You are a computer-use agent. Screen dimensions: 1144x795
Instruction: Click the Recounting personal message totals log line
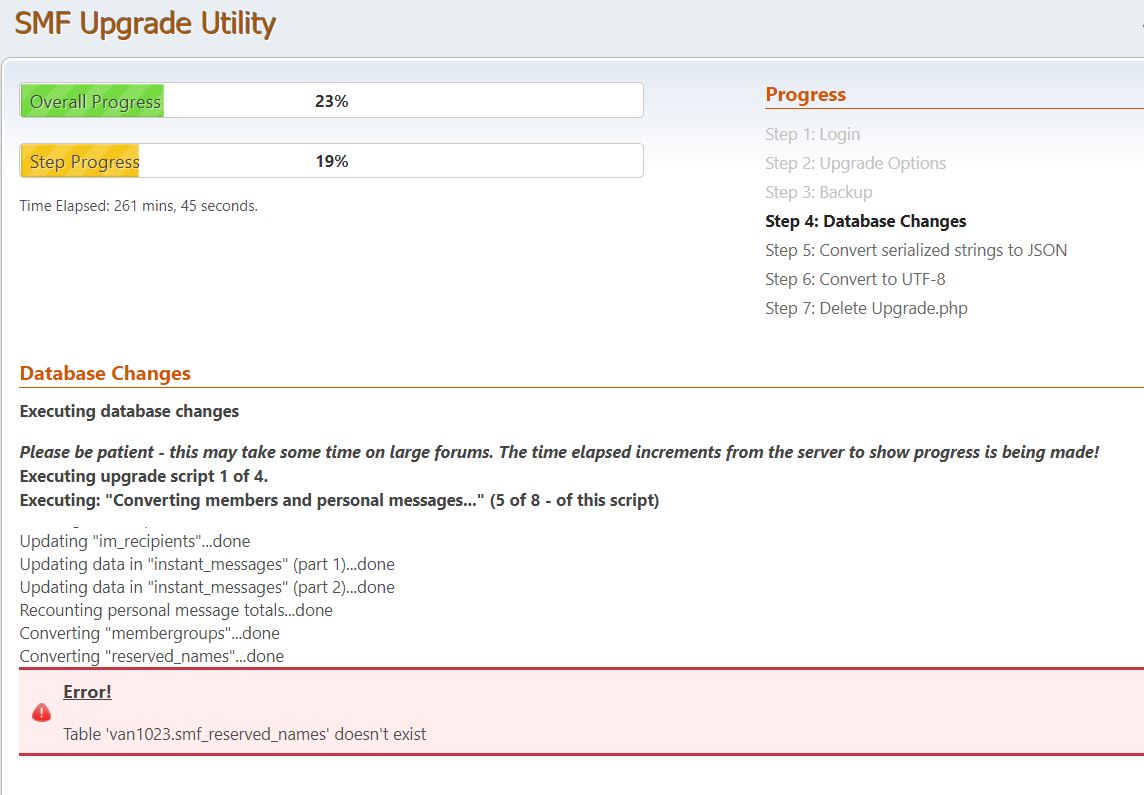[x=176, y=610]
